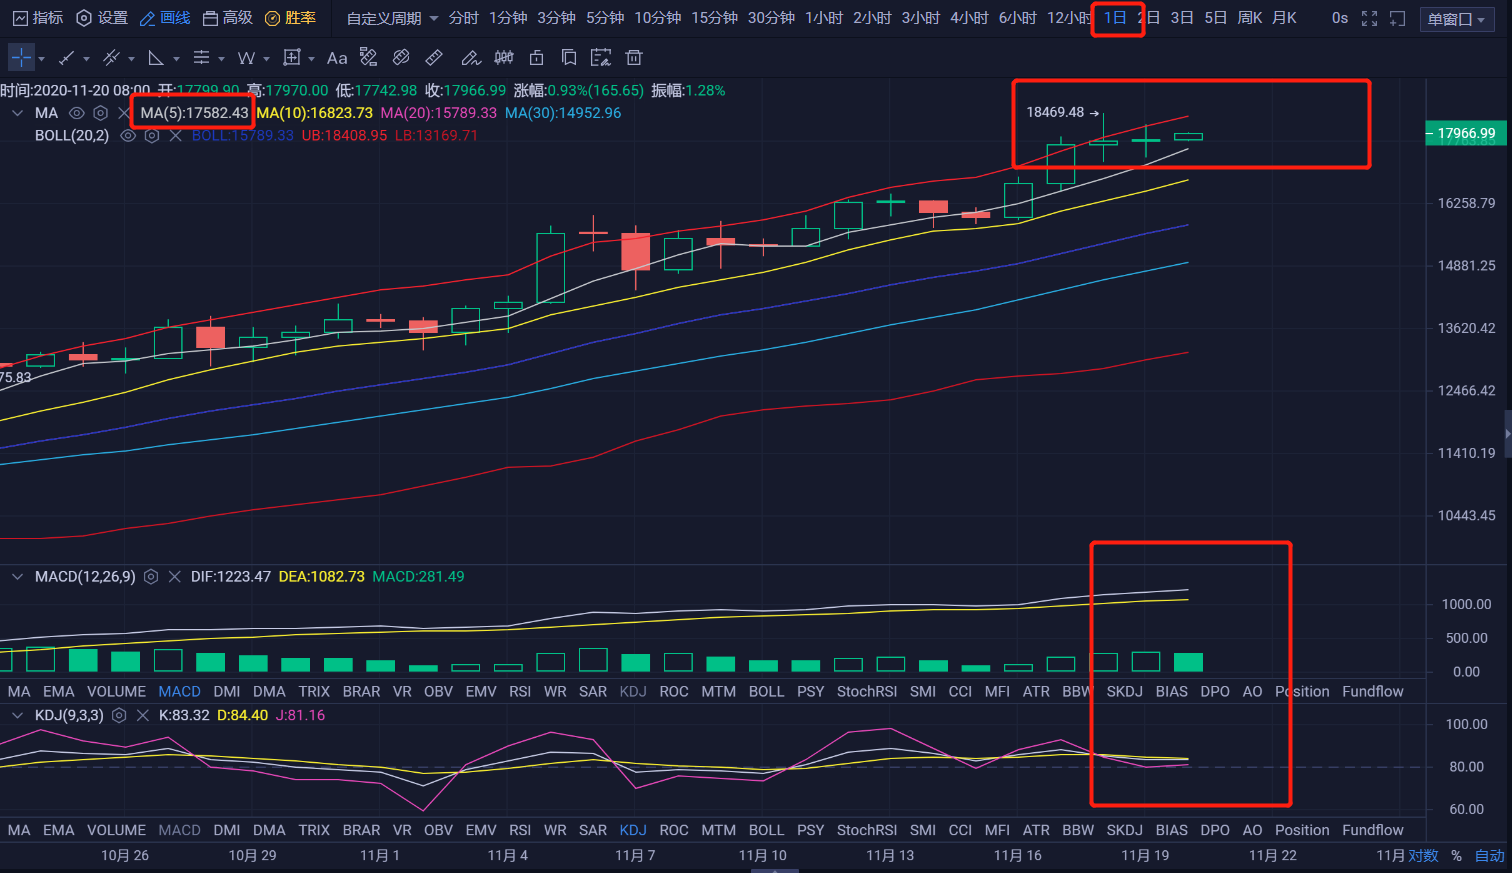Collapse the MACD(12,26,9) indicator panel
This screenshot has height=873, width=1512.
(17, 577)
